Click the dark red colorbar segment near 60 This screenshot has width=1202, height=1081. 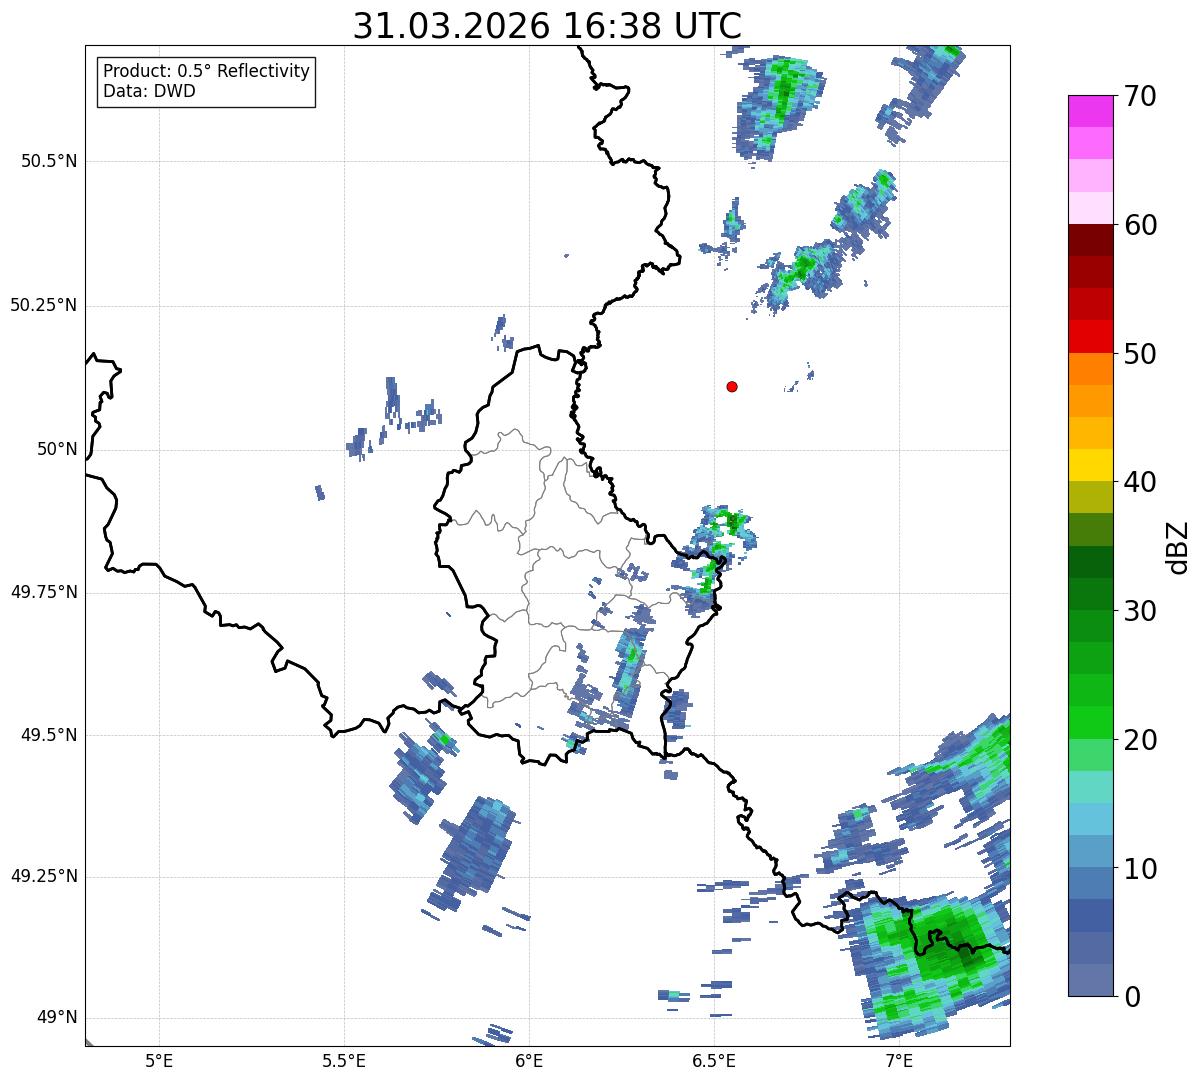(1090, 241)
